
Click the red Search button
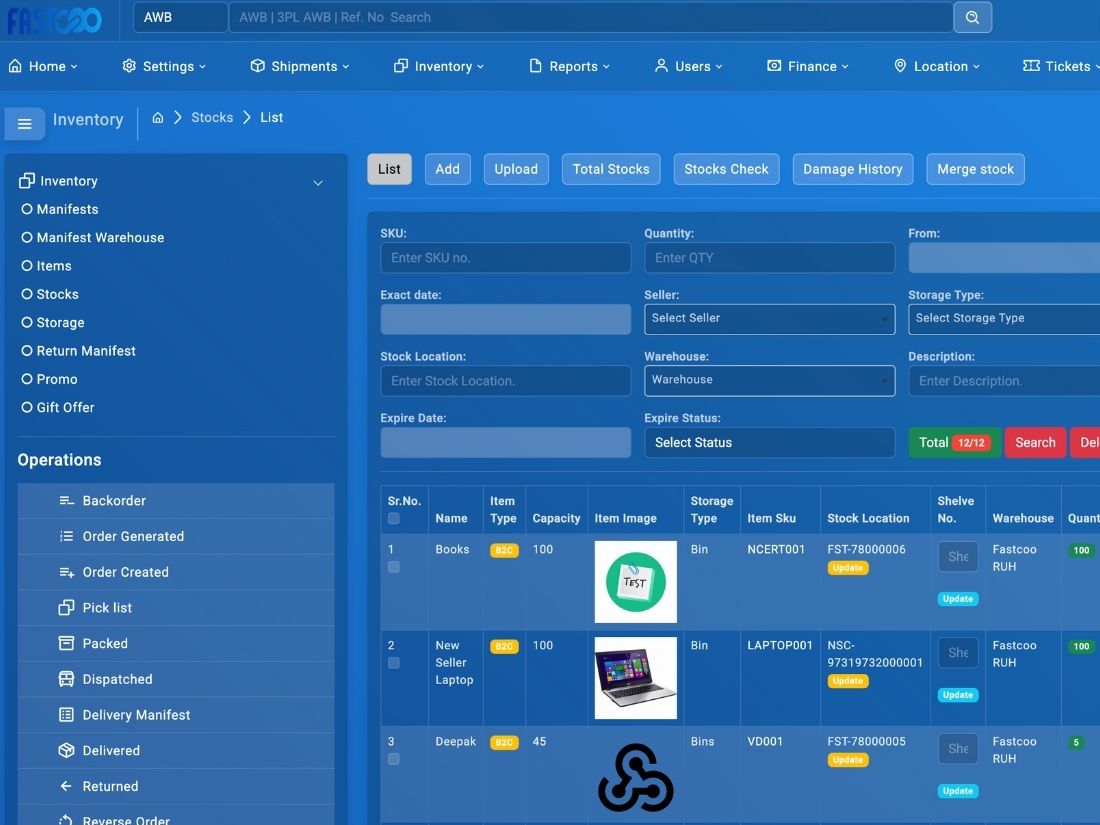click(1035, 442)
